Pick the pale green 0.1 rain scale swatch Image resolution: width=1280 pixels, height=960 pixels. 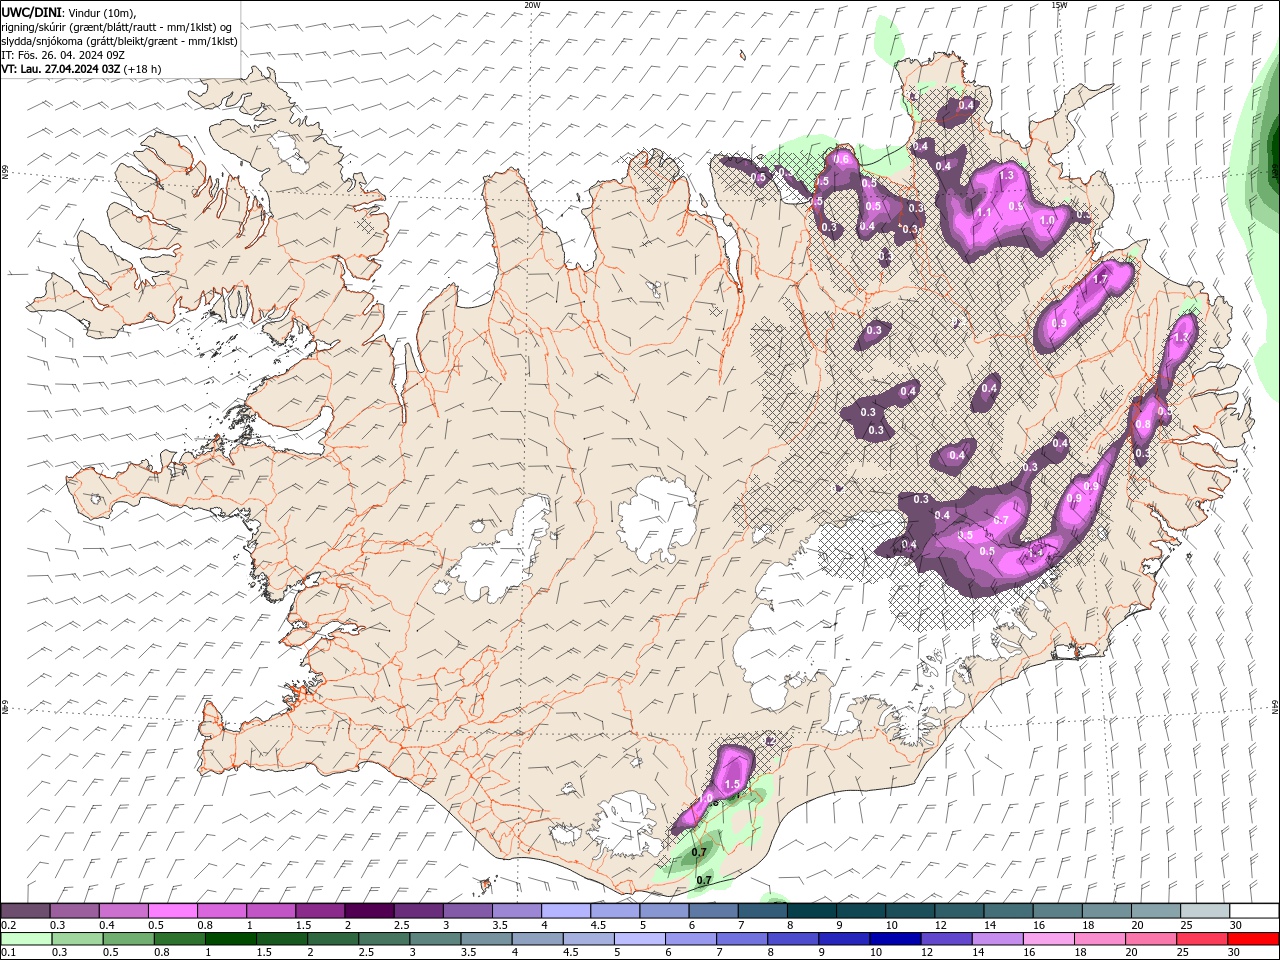pyautogui.click(x=25, y=939)
